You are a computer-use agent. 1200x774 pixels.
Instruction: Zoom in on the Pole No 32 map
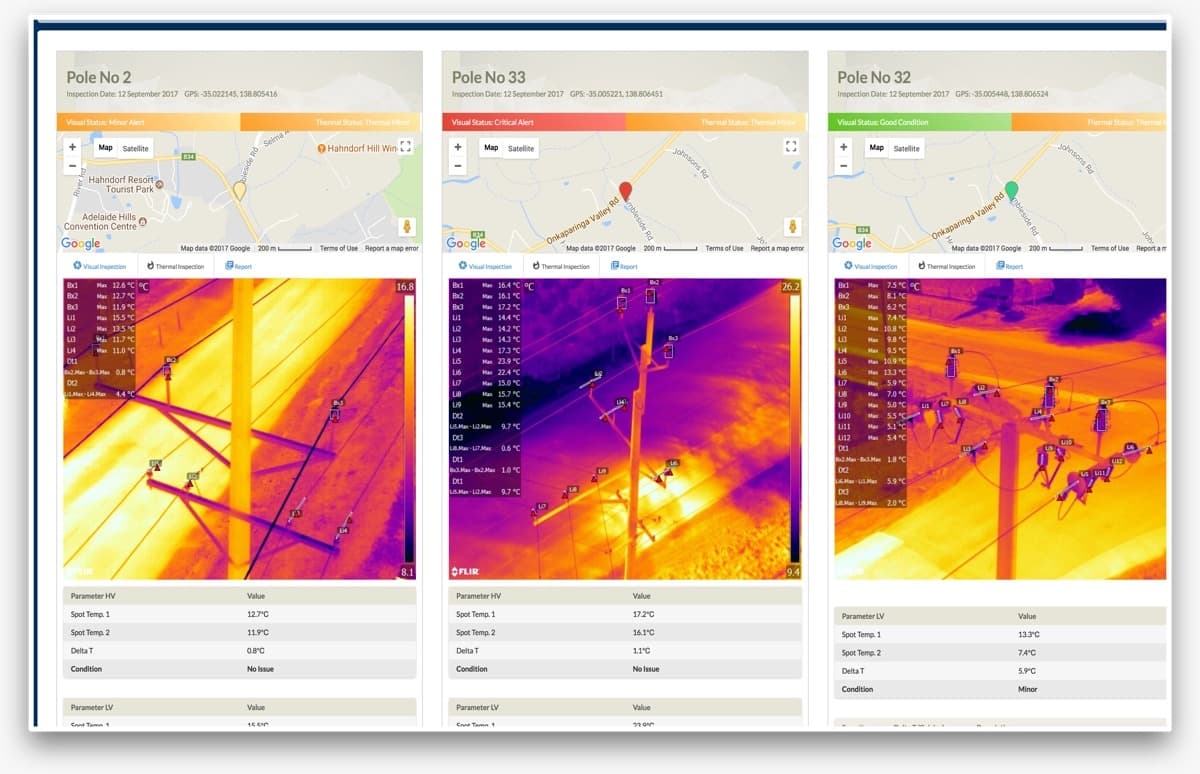tap(843, 147)
